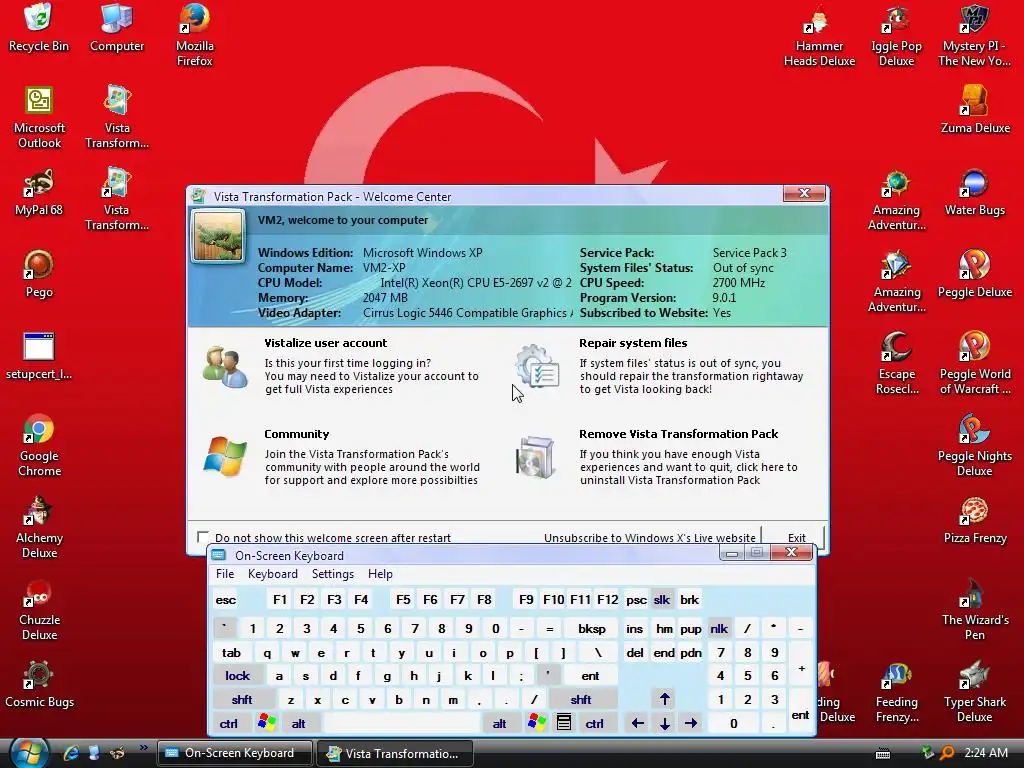Select the Chuzzle Deluxe desktop icon
1024x768 pixels.
(39, 609)
